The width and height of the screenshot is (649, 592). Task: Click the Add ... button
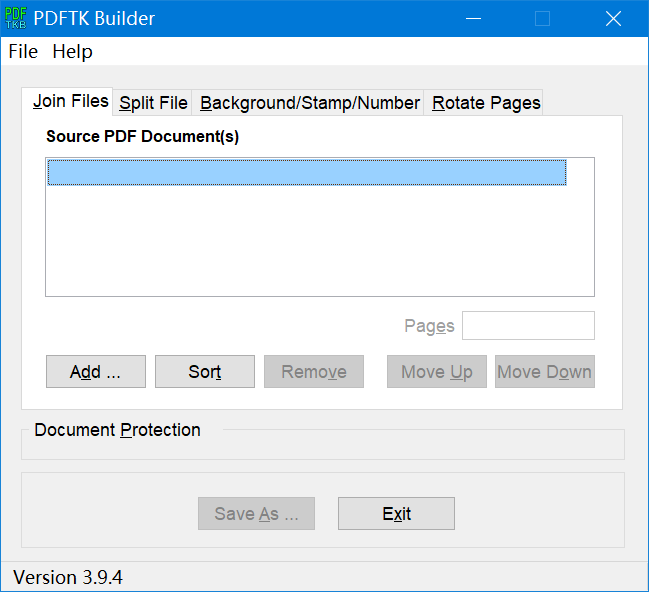pos(96,371)
